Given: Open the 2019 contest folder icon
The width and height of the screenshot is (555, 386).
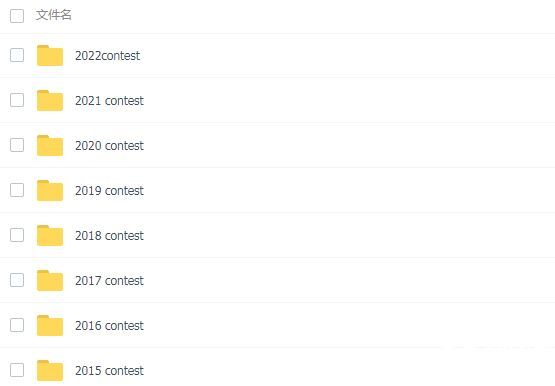Looking at the screenshot, I should (50, 190).
